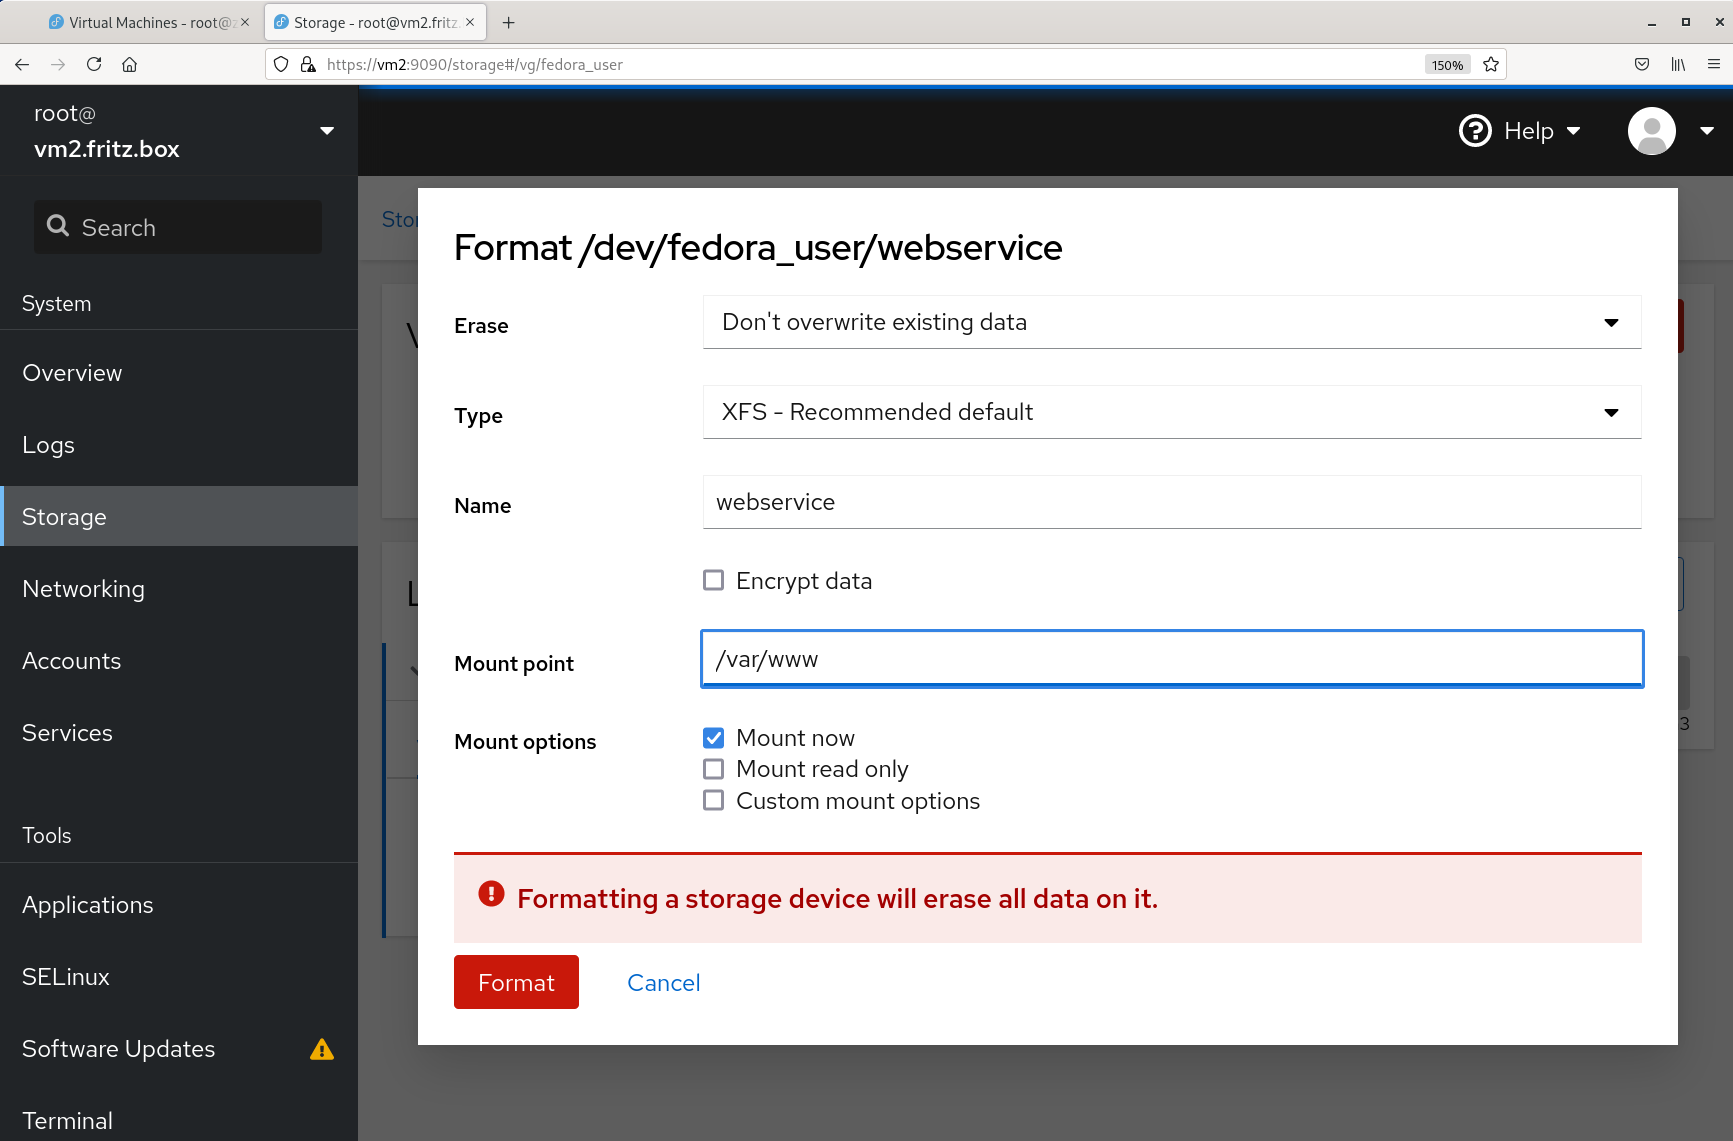Screen dimensions: 1733x1141
Task: Go to browser home icon
Action: 130,65
